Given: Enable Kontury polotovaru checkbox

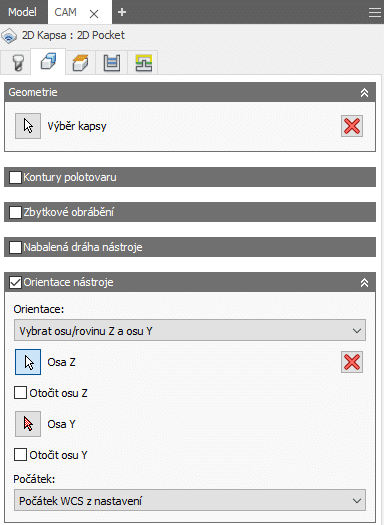Looking at the screenshot, I should pos(15,177).
